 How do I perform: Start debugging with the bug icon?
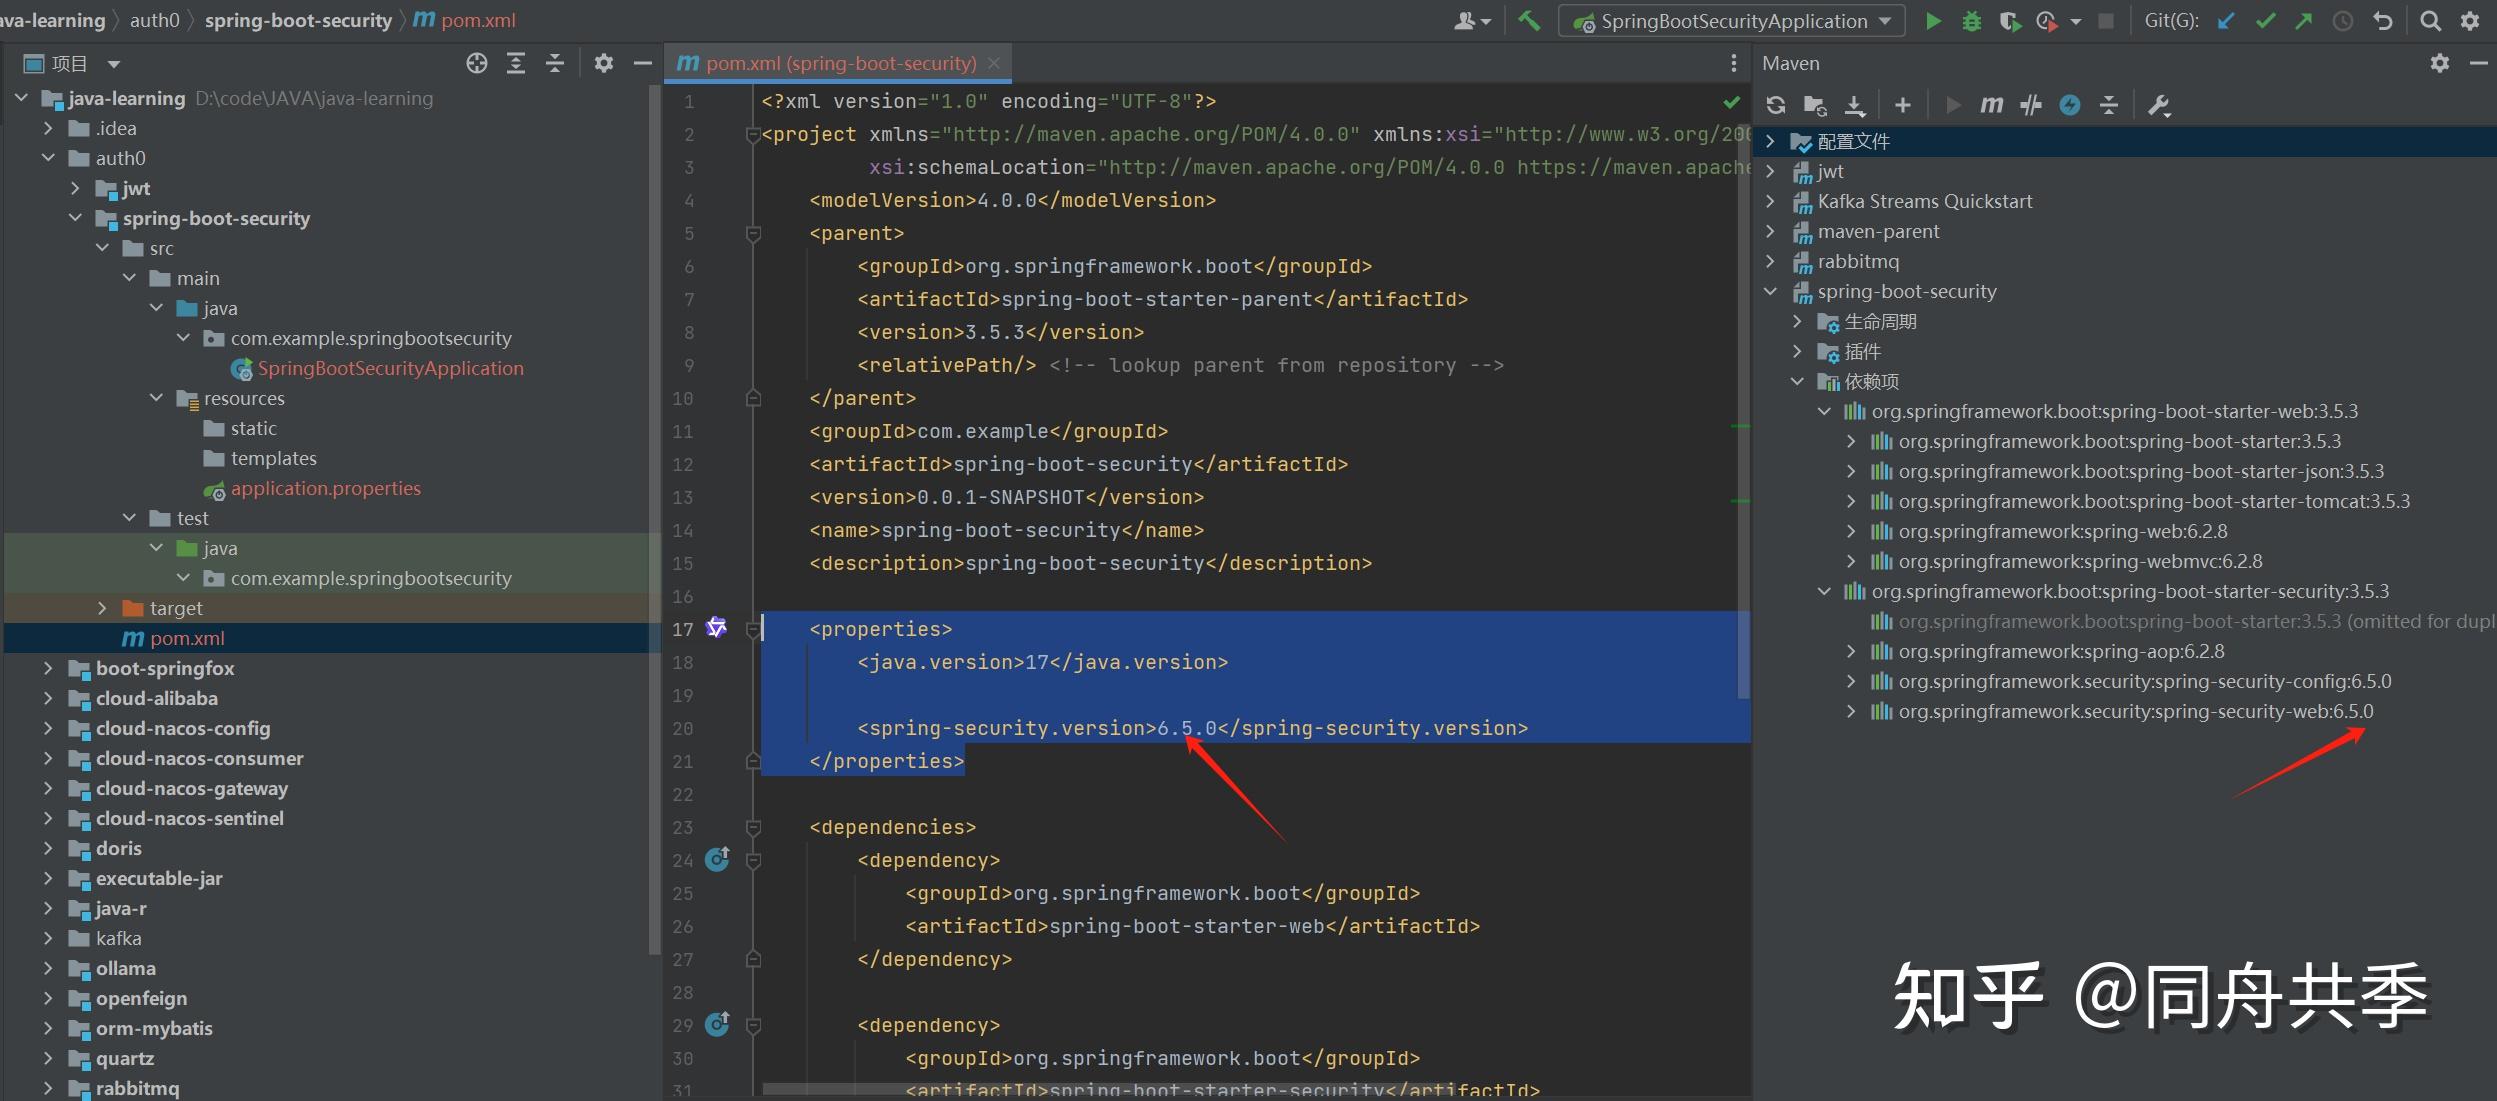point(1971,21)
